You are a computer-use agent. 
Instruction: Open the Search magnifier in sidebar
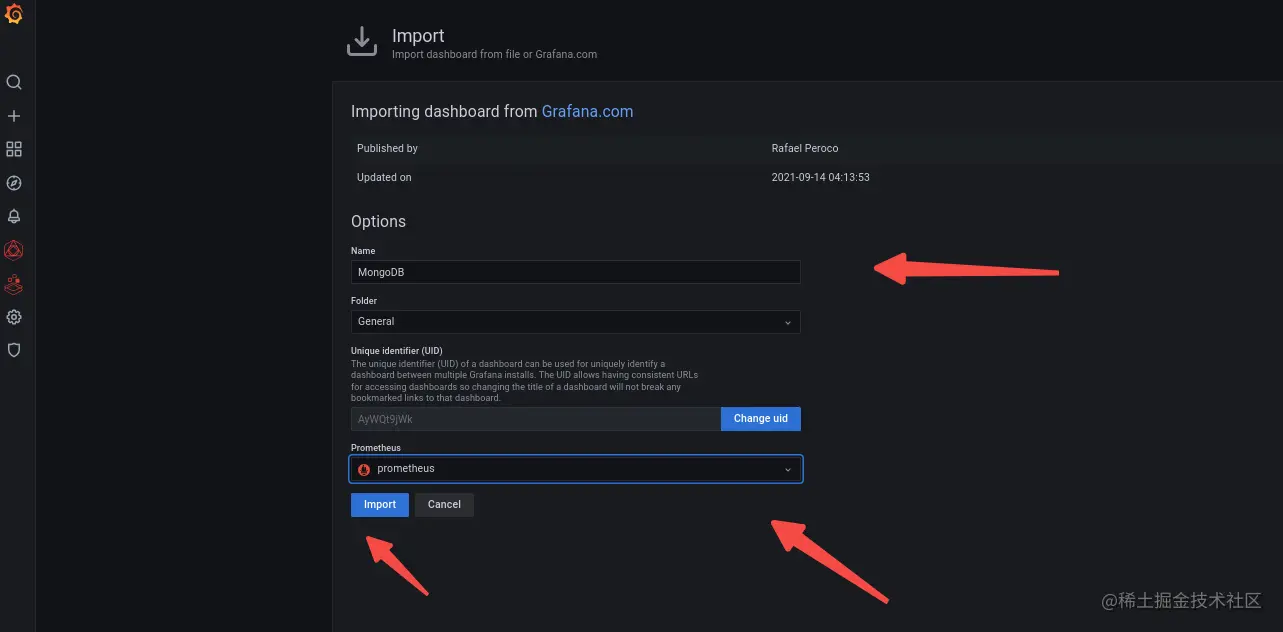14,82
